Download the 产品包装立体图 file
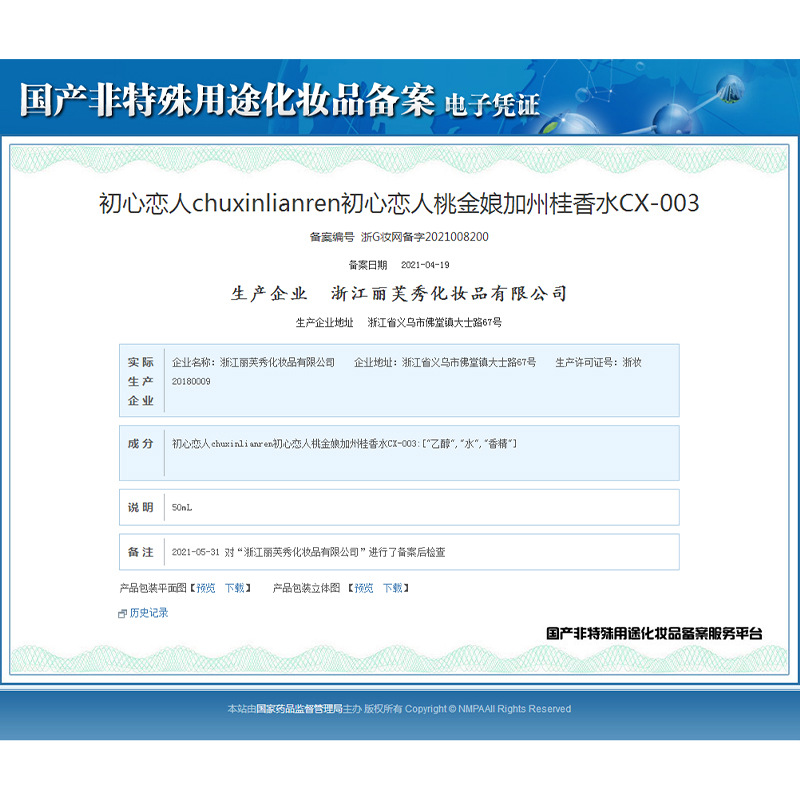800x800 pixels. click(393, 588)
